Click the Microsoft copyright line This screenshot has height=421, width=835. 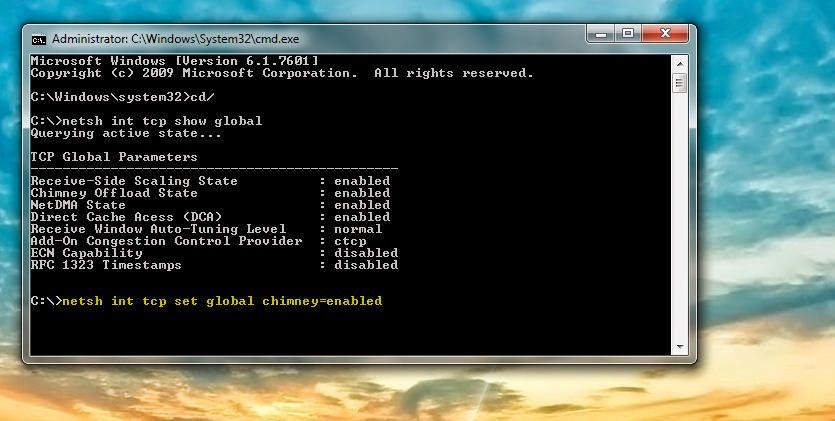pyautogui.click(x=282, y=73)
